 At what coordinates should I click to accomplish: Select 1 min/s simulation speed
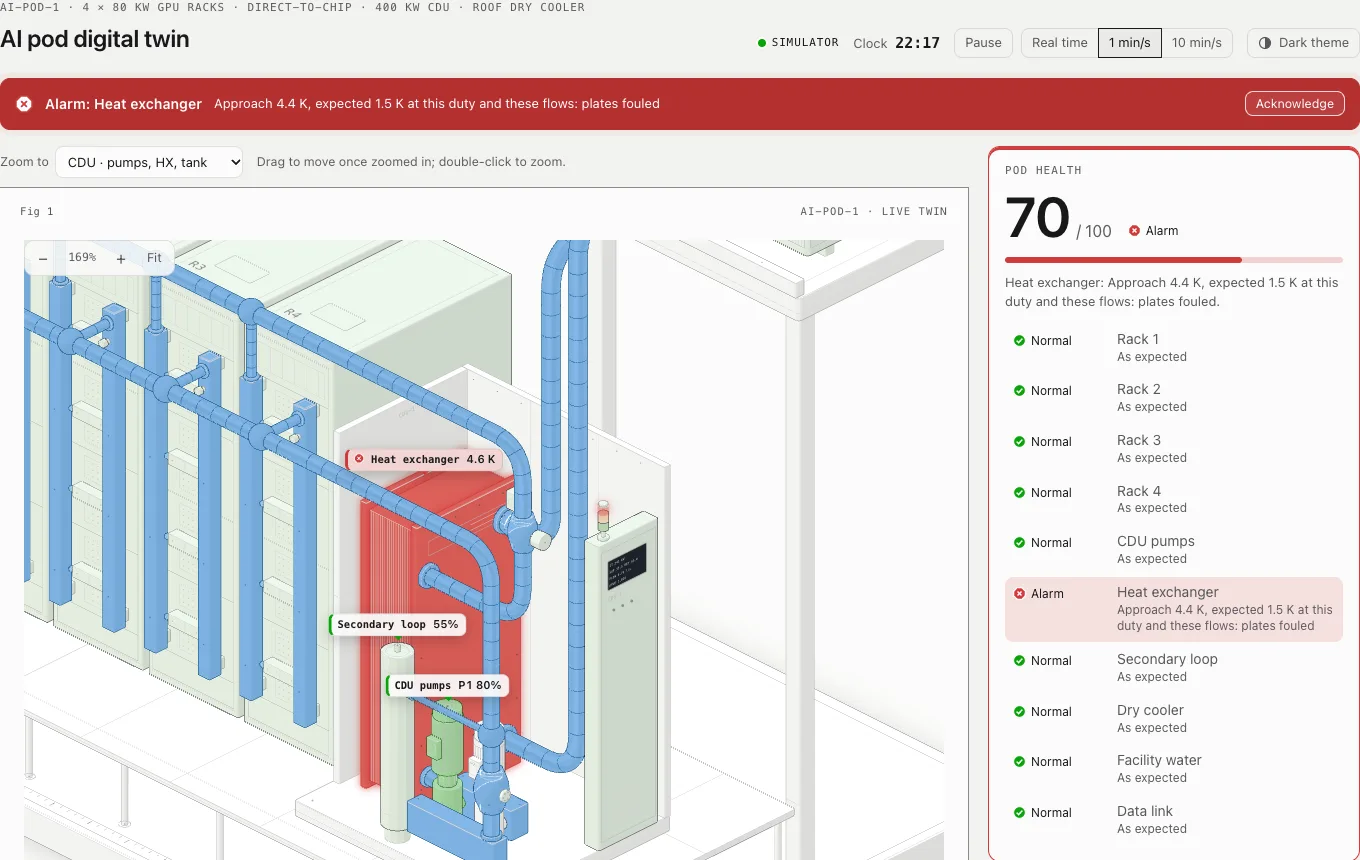[x=1129, y=43]
